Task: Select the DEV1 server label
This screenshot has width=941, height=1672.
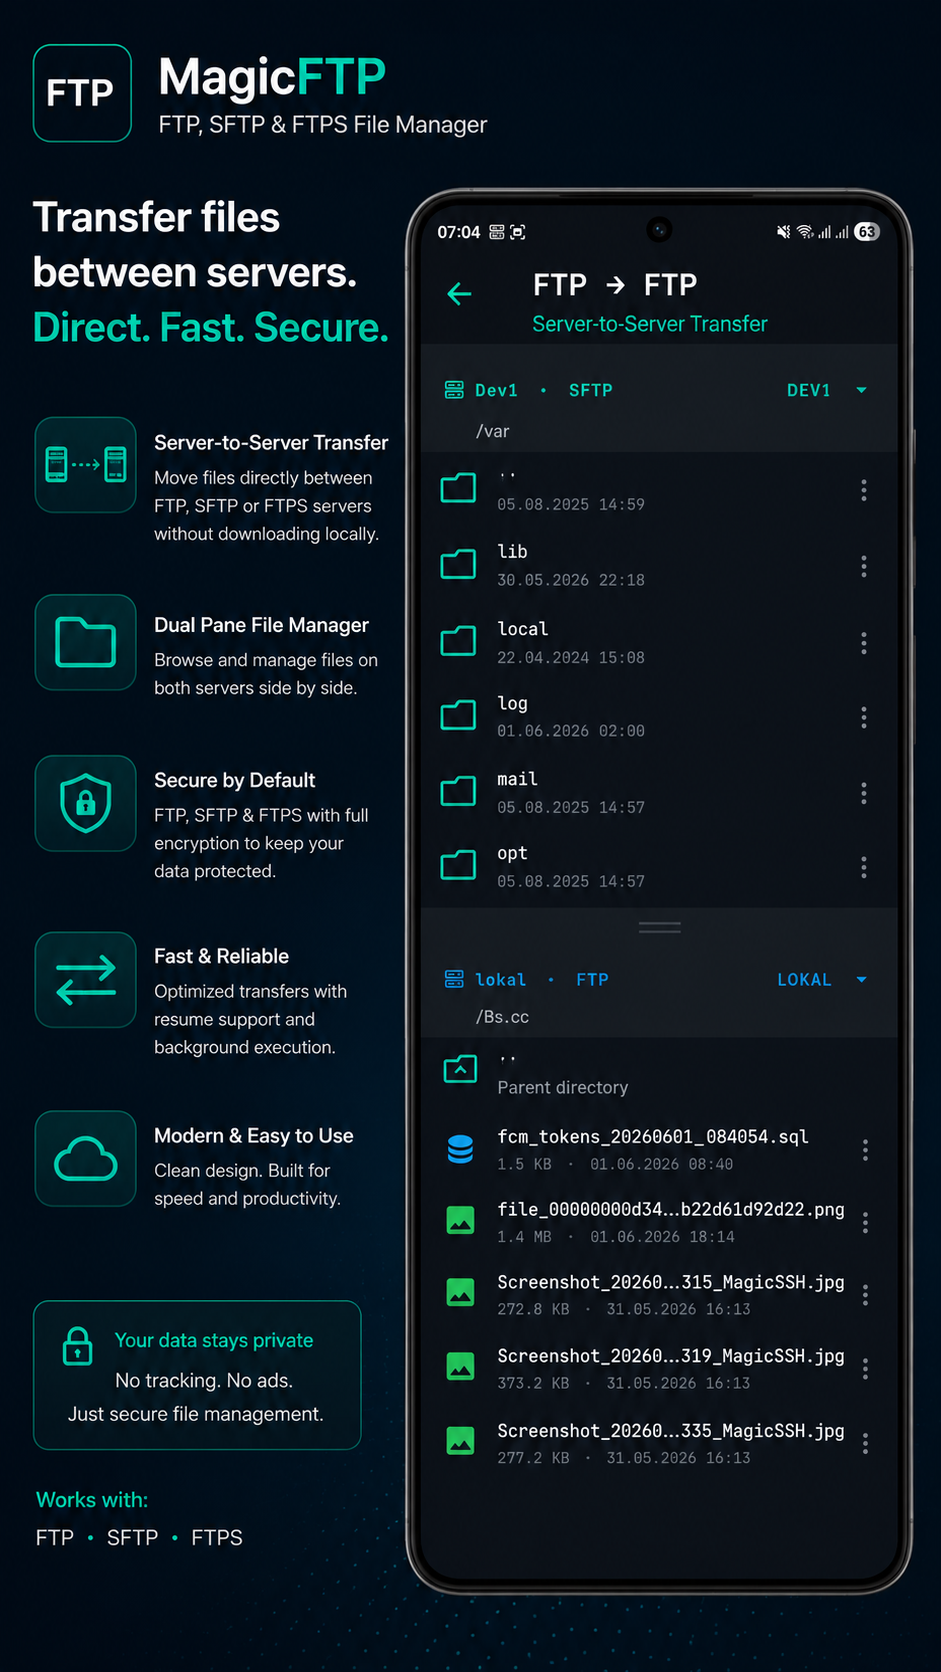Action: click(809, 390)
